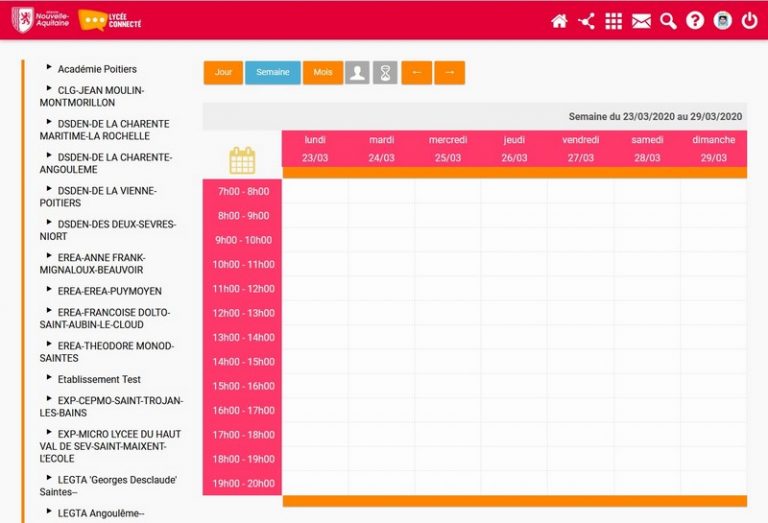Click the lundi 9h00 - 10h00 slot
Screen dimensions: 768x523
(315, 240)
